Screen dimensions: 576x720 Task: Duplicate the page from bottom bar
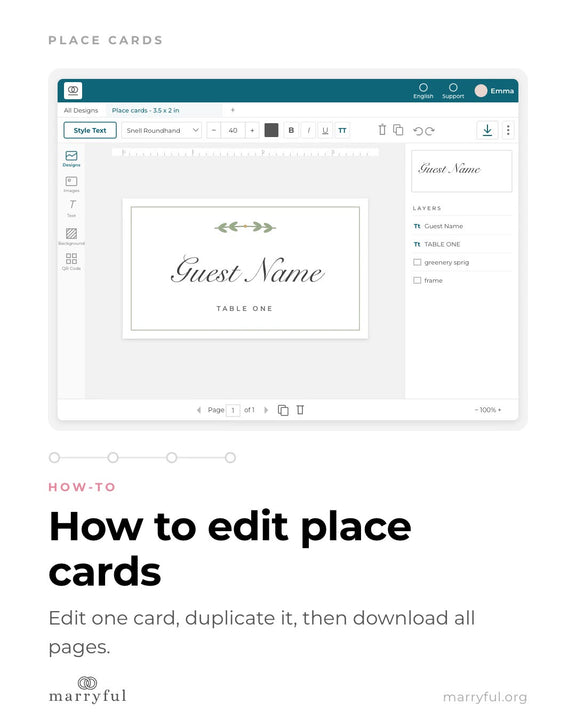pos(283,410)
